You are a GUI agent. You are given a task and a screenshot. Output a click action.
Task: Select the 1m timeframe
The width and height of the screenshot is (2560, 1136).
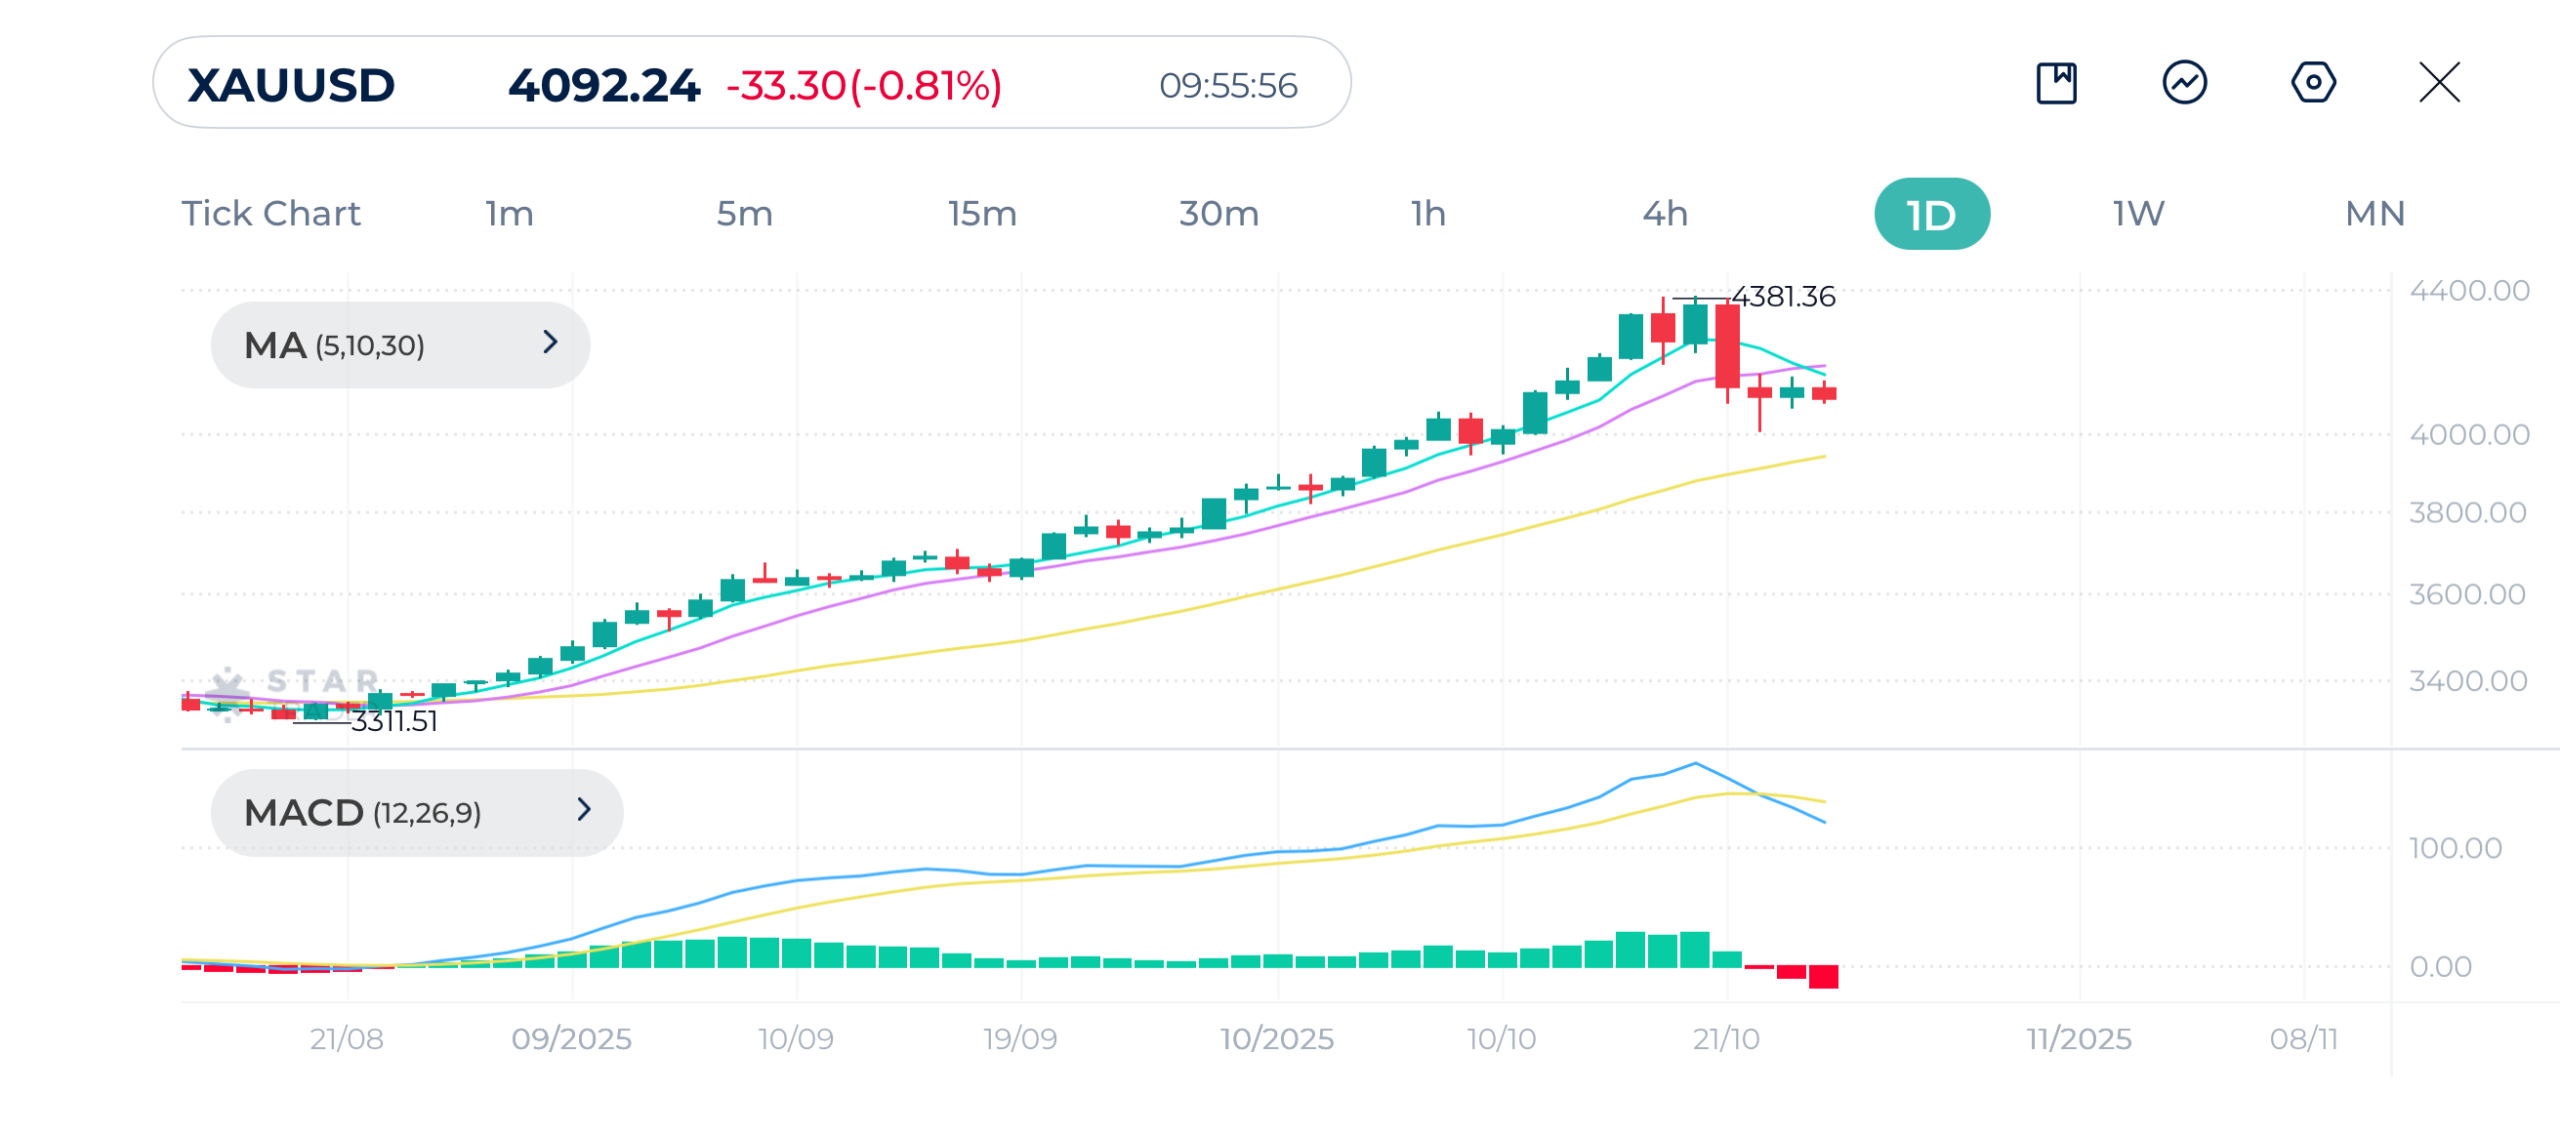click(510, 214)
